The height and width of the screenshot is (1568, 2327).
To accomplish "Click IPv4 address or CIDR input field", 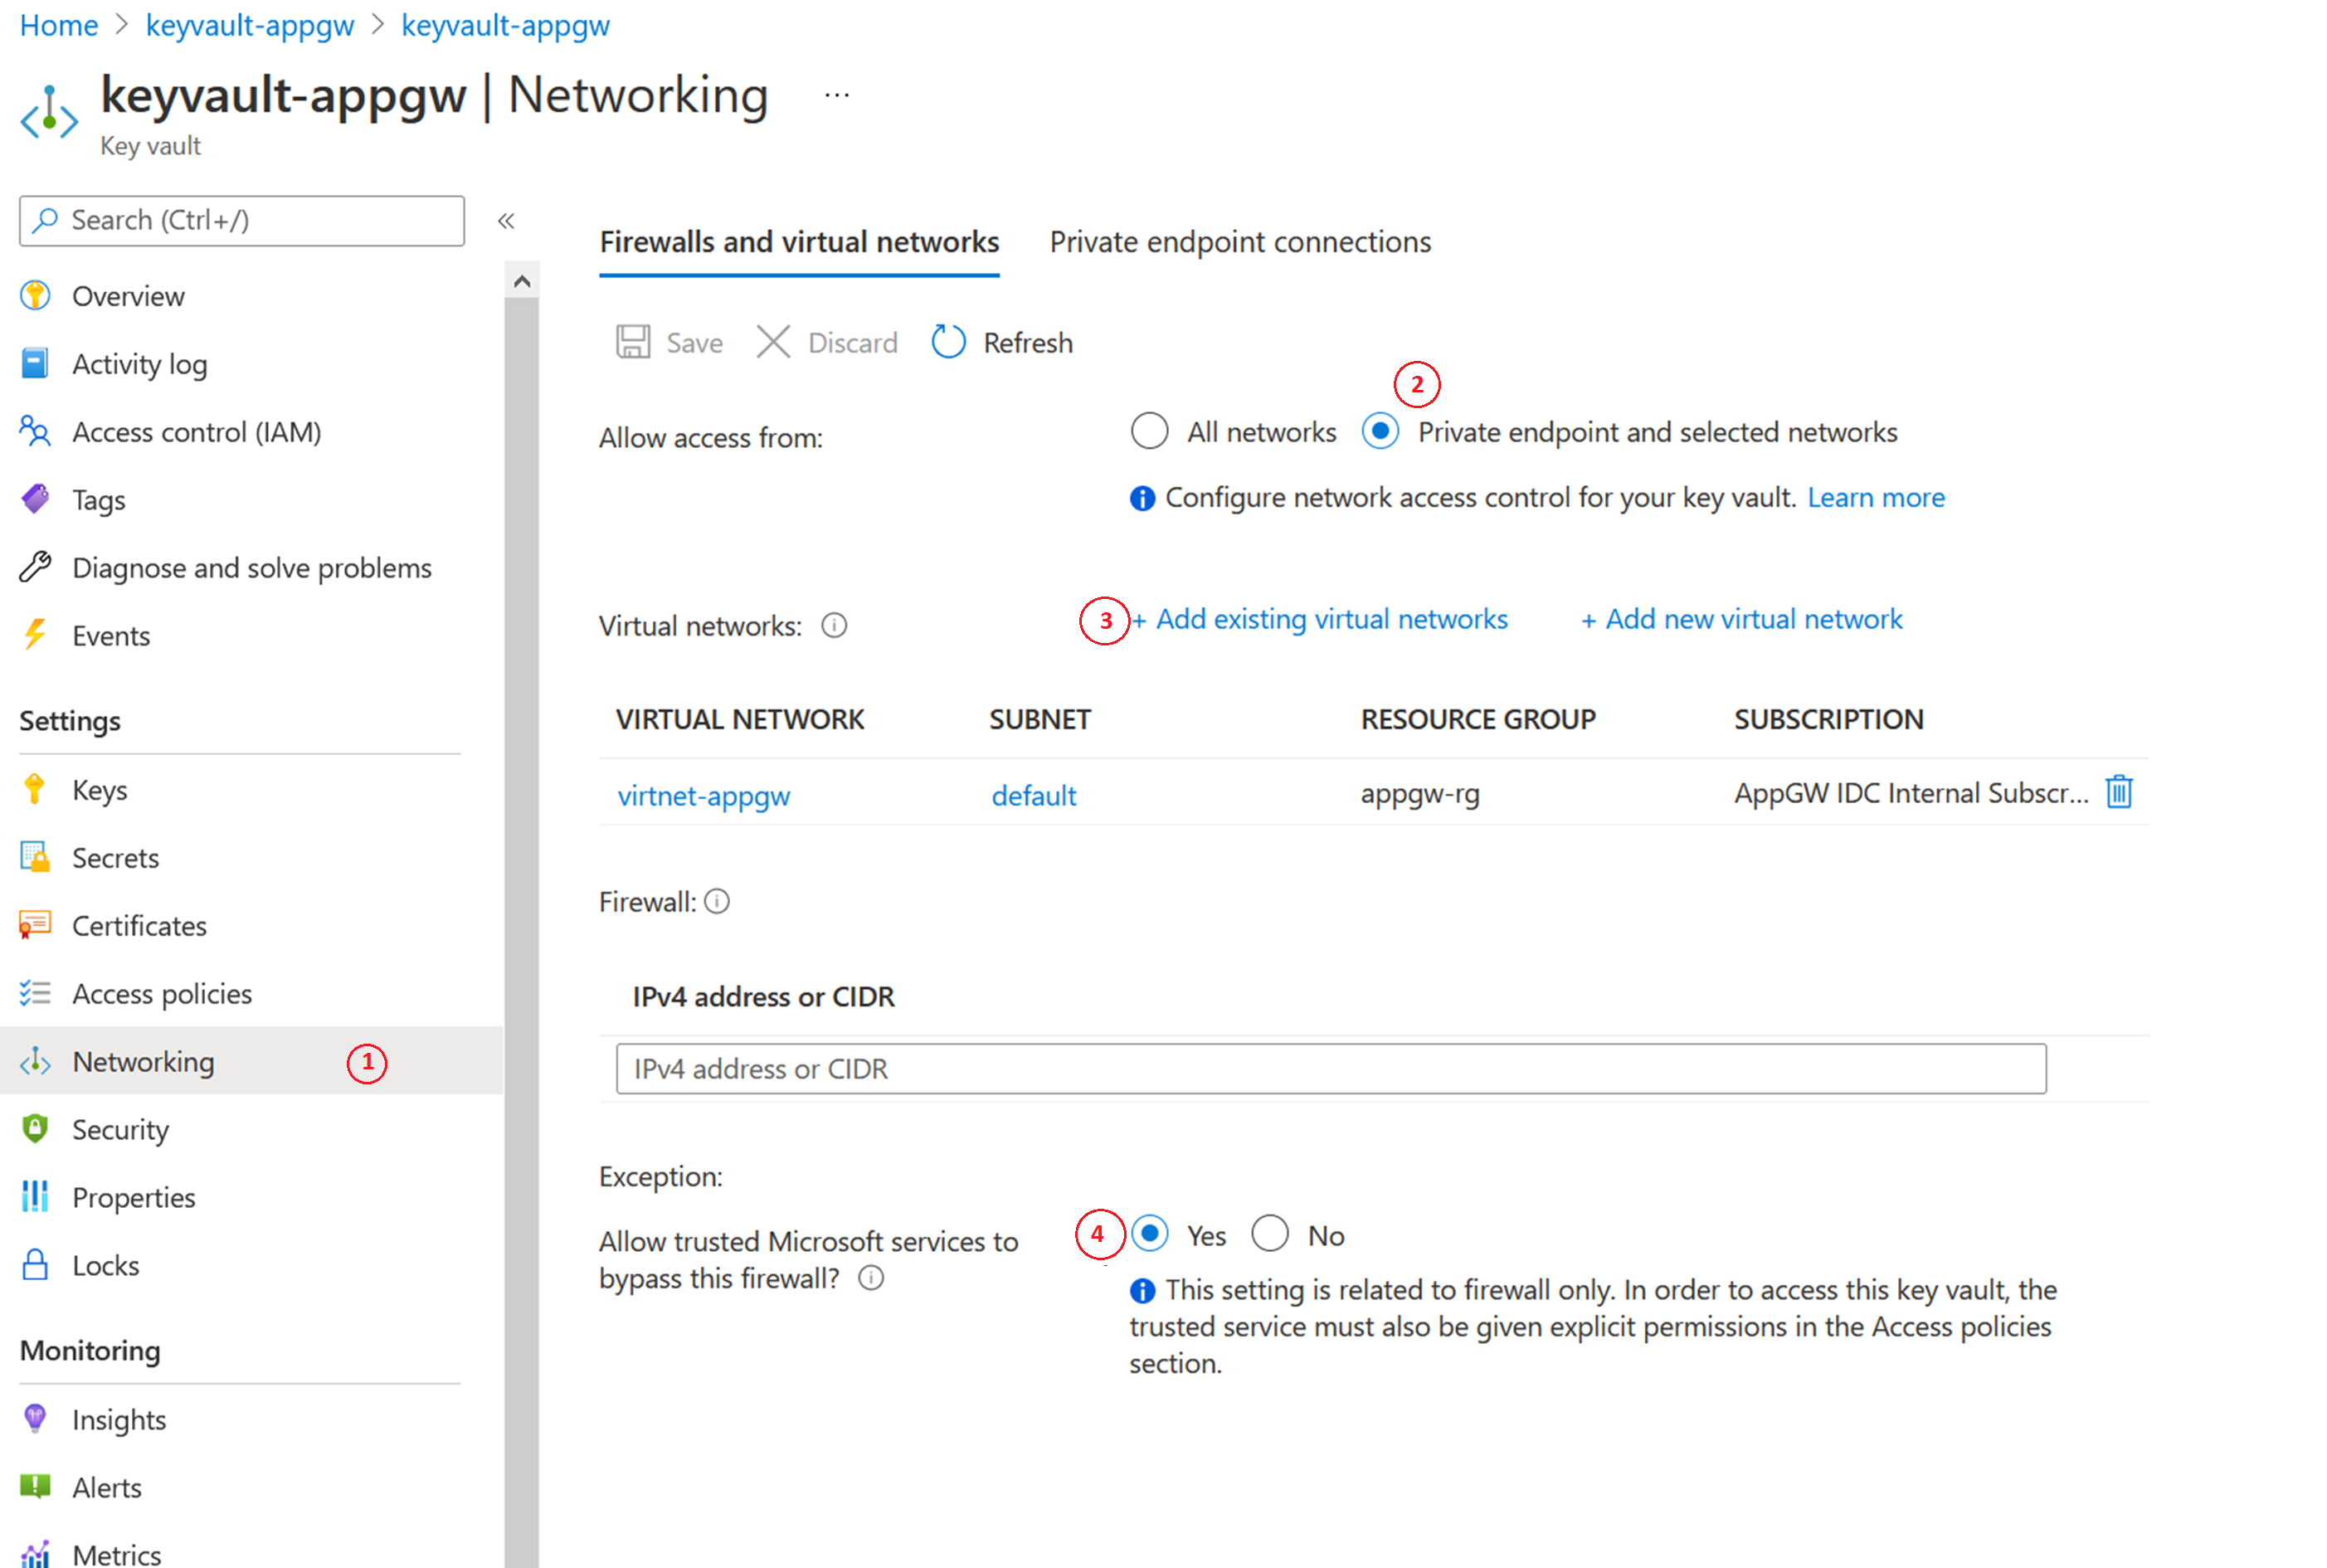I will point(1330,1071).
